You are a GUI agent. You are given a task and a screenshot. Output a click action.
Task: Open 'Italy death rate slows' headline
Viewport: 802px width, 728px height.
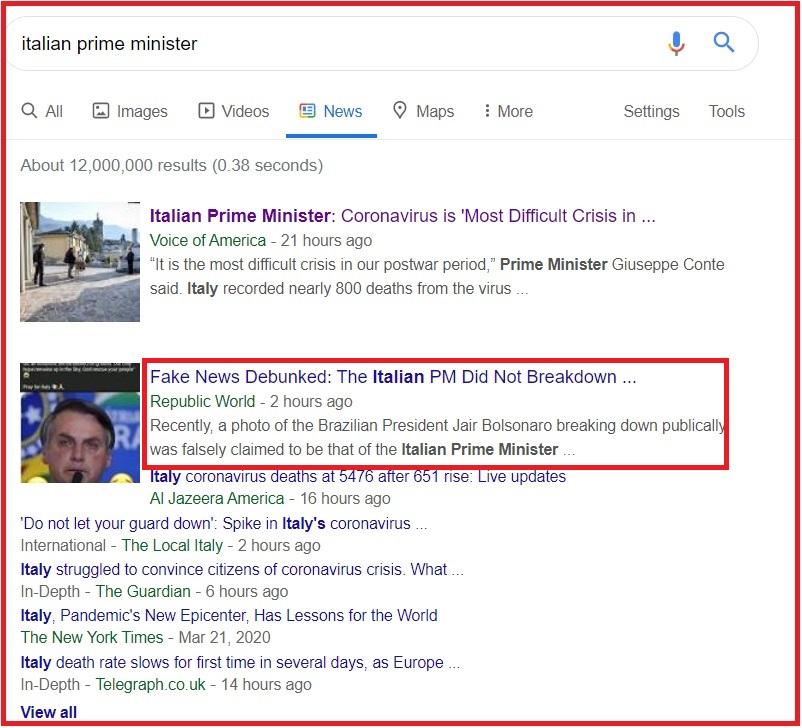[x=240, y=663]
